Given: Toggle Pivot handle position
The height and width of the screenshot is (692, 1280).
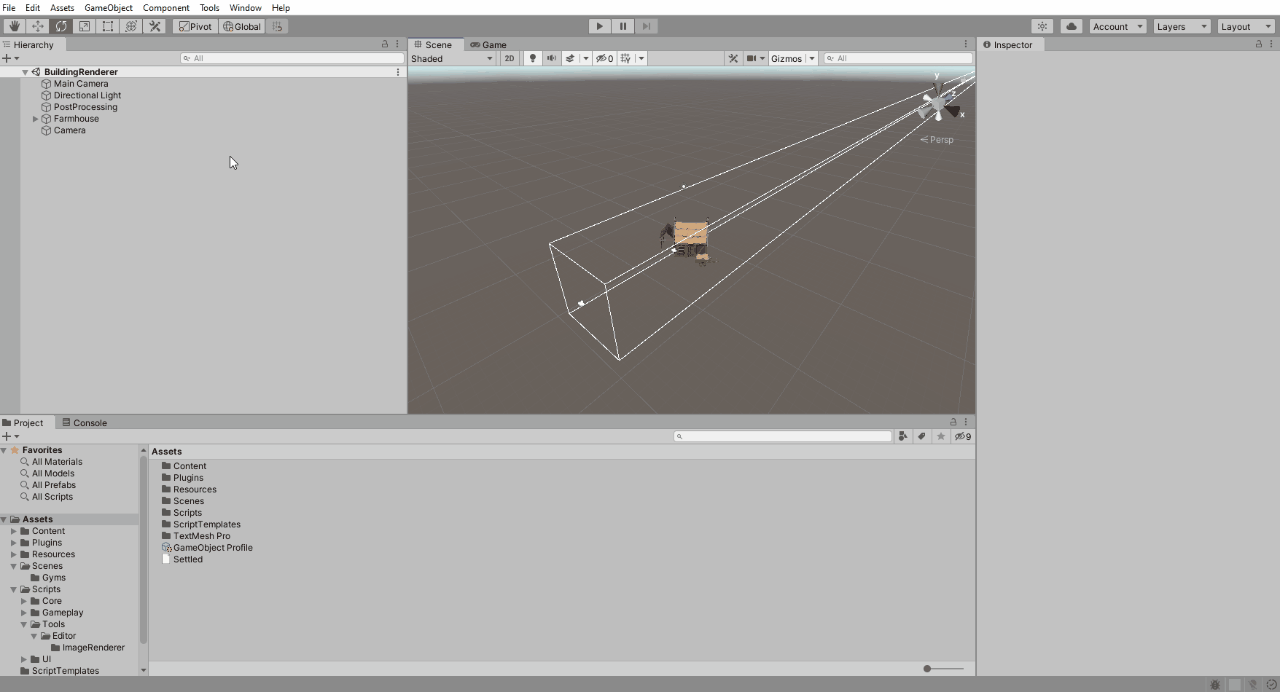Looking at the screenshot, I should coord(196,26).
